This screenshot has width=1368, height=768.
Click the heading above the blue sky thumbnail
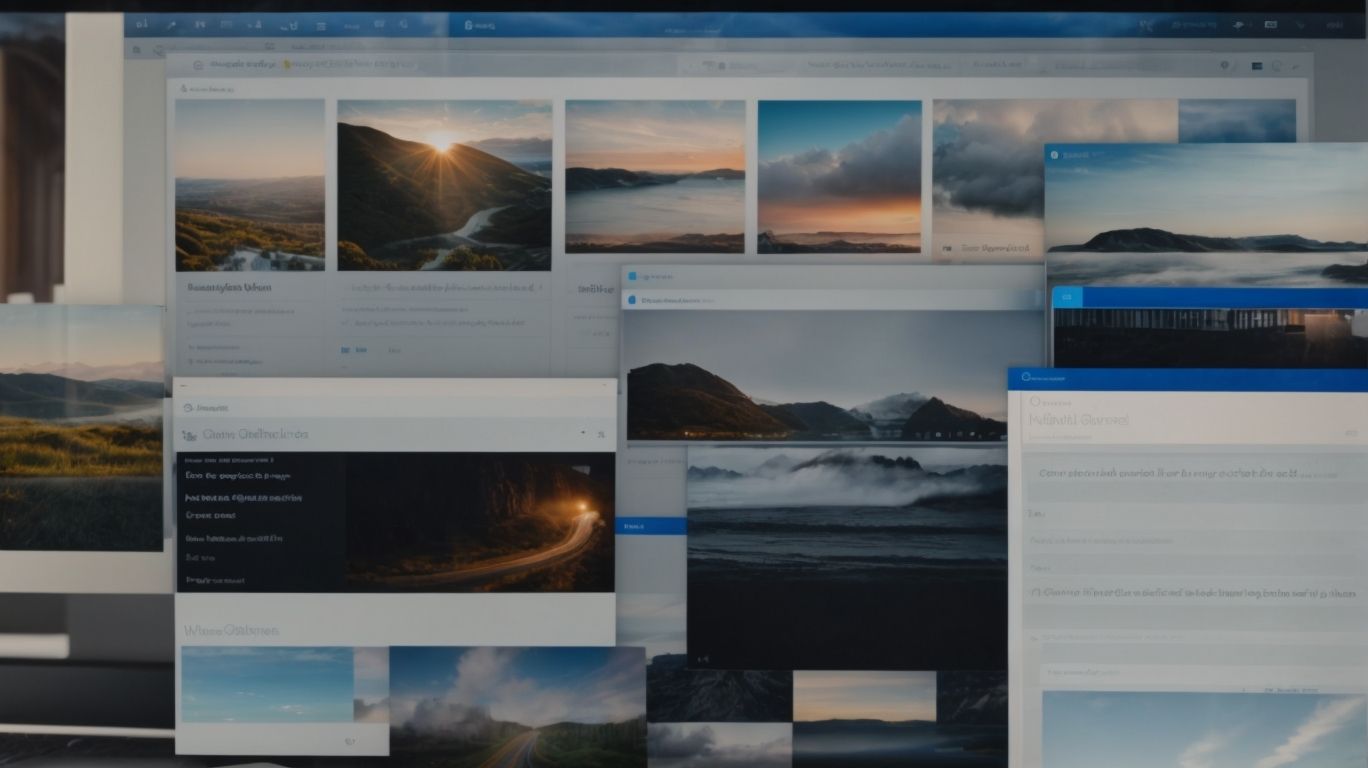point(231,631)
